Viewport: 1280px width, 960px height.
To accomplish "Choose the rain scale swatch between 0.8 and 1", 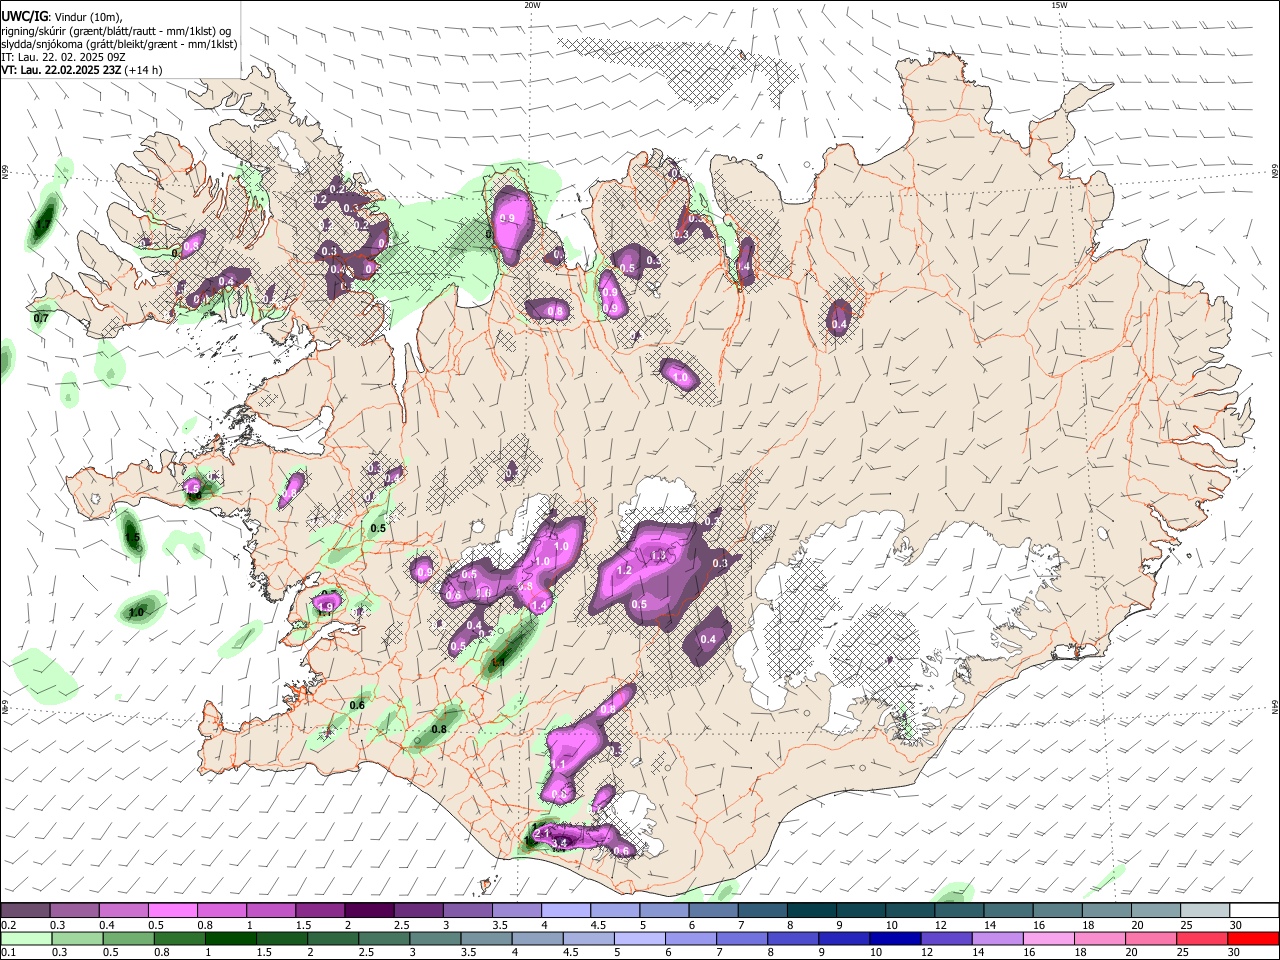I will click(x=179, y=938).
